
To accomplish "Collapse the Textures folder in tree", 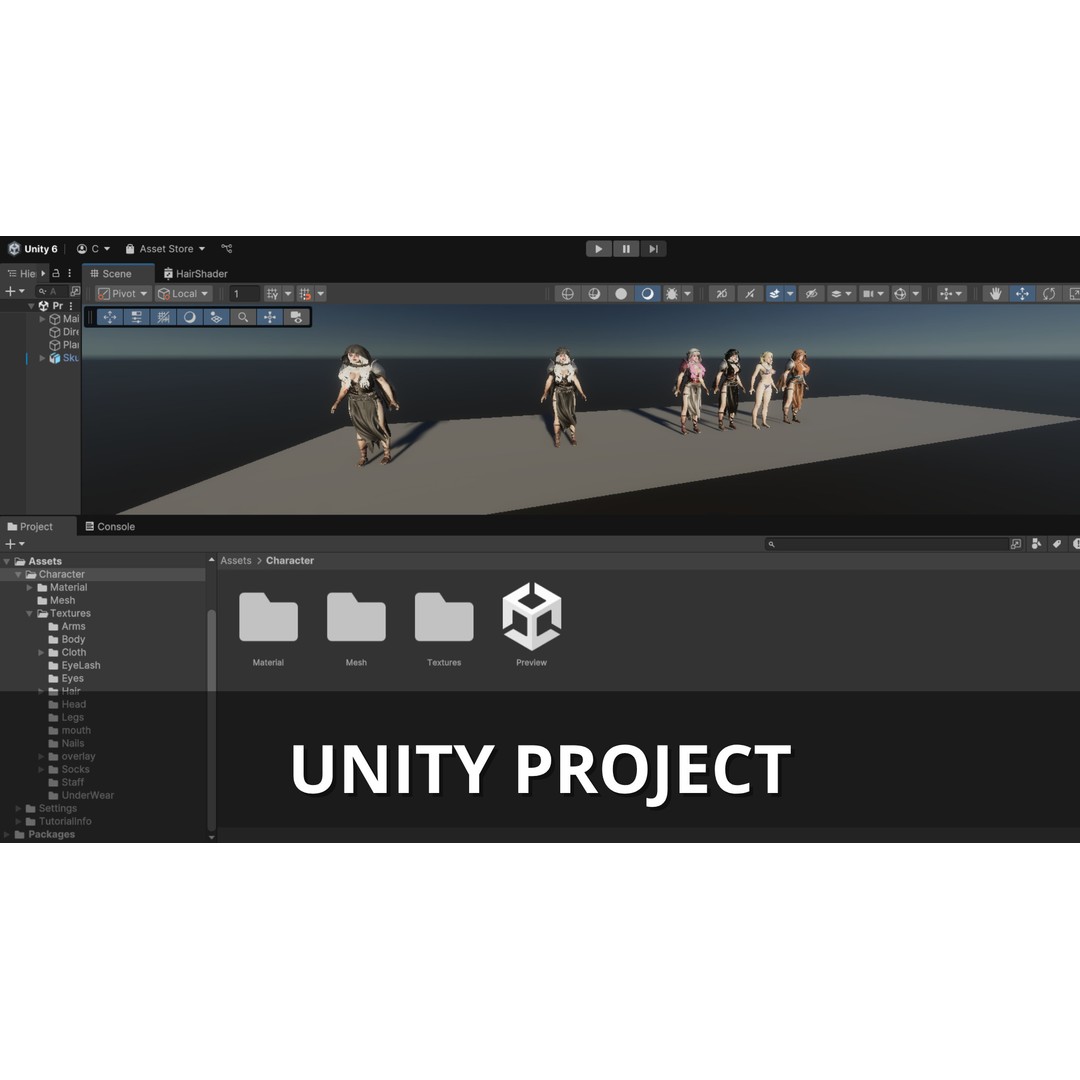I will click(x=30, y=614).
